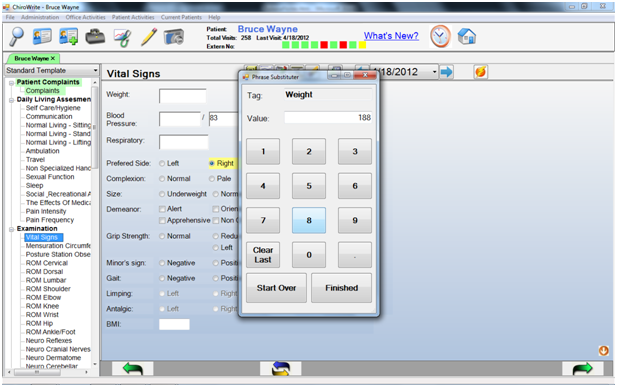This screenshot has height=387, width=617.
Task: Click the Finished button in Phrase Substituter
Action: click(342, 288)
